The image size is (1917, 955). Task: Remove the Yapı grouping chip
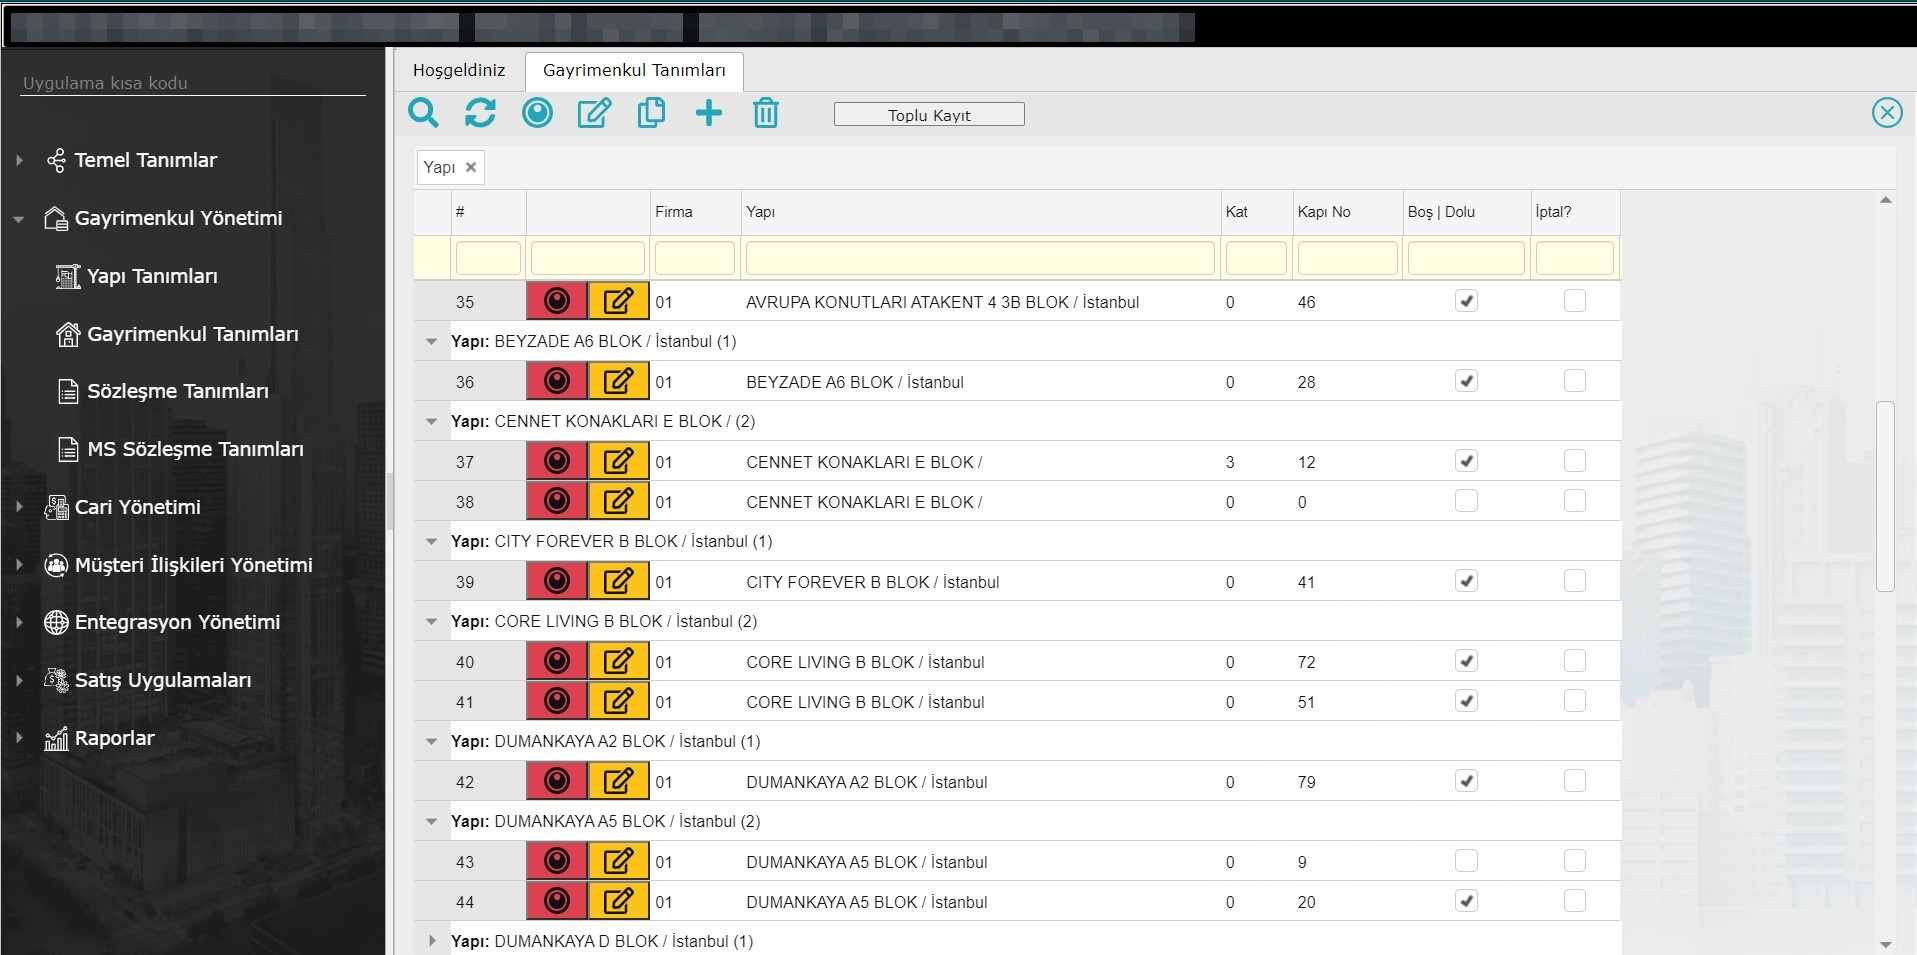pos(471,167)
